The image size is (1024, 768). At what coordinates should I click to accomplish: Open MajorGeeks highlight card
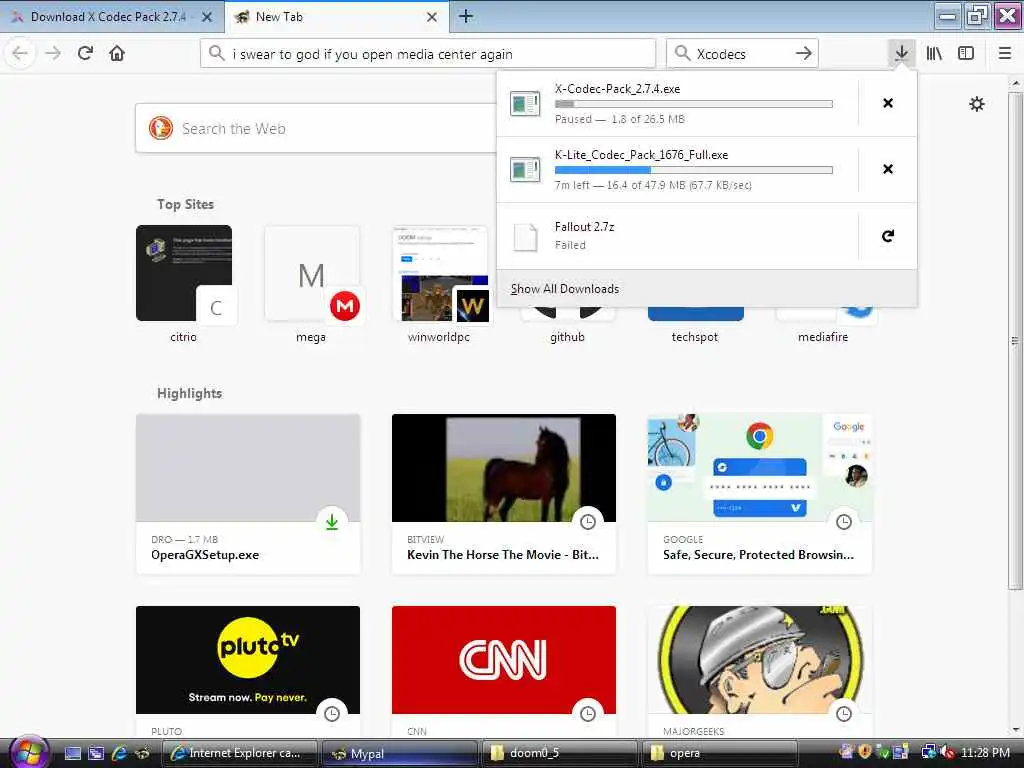click(x=760, y=671)
